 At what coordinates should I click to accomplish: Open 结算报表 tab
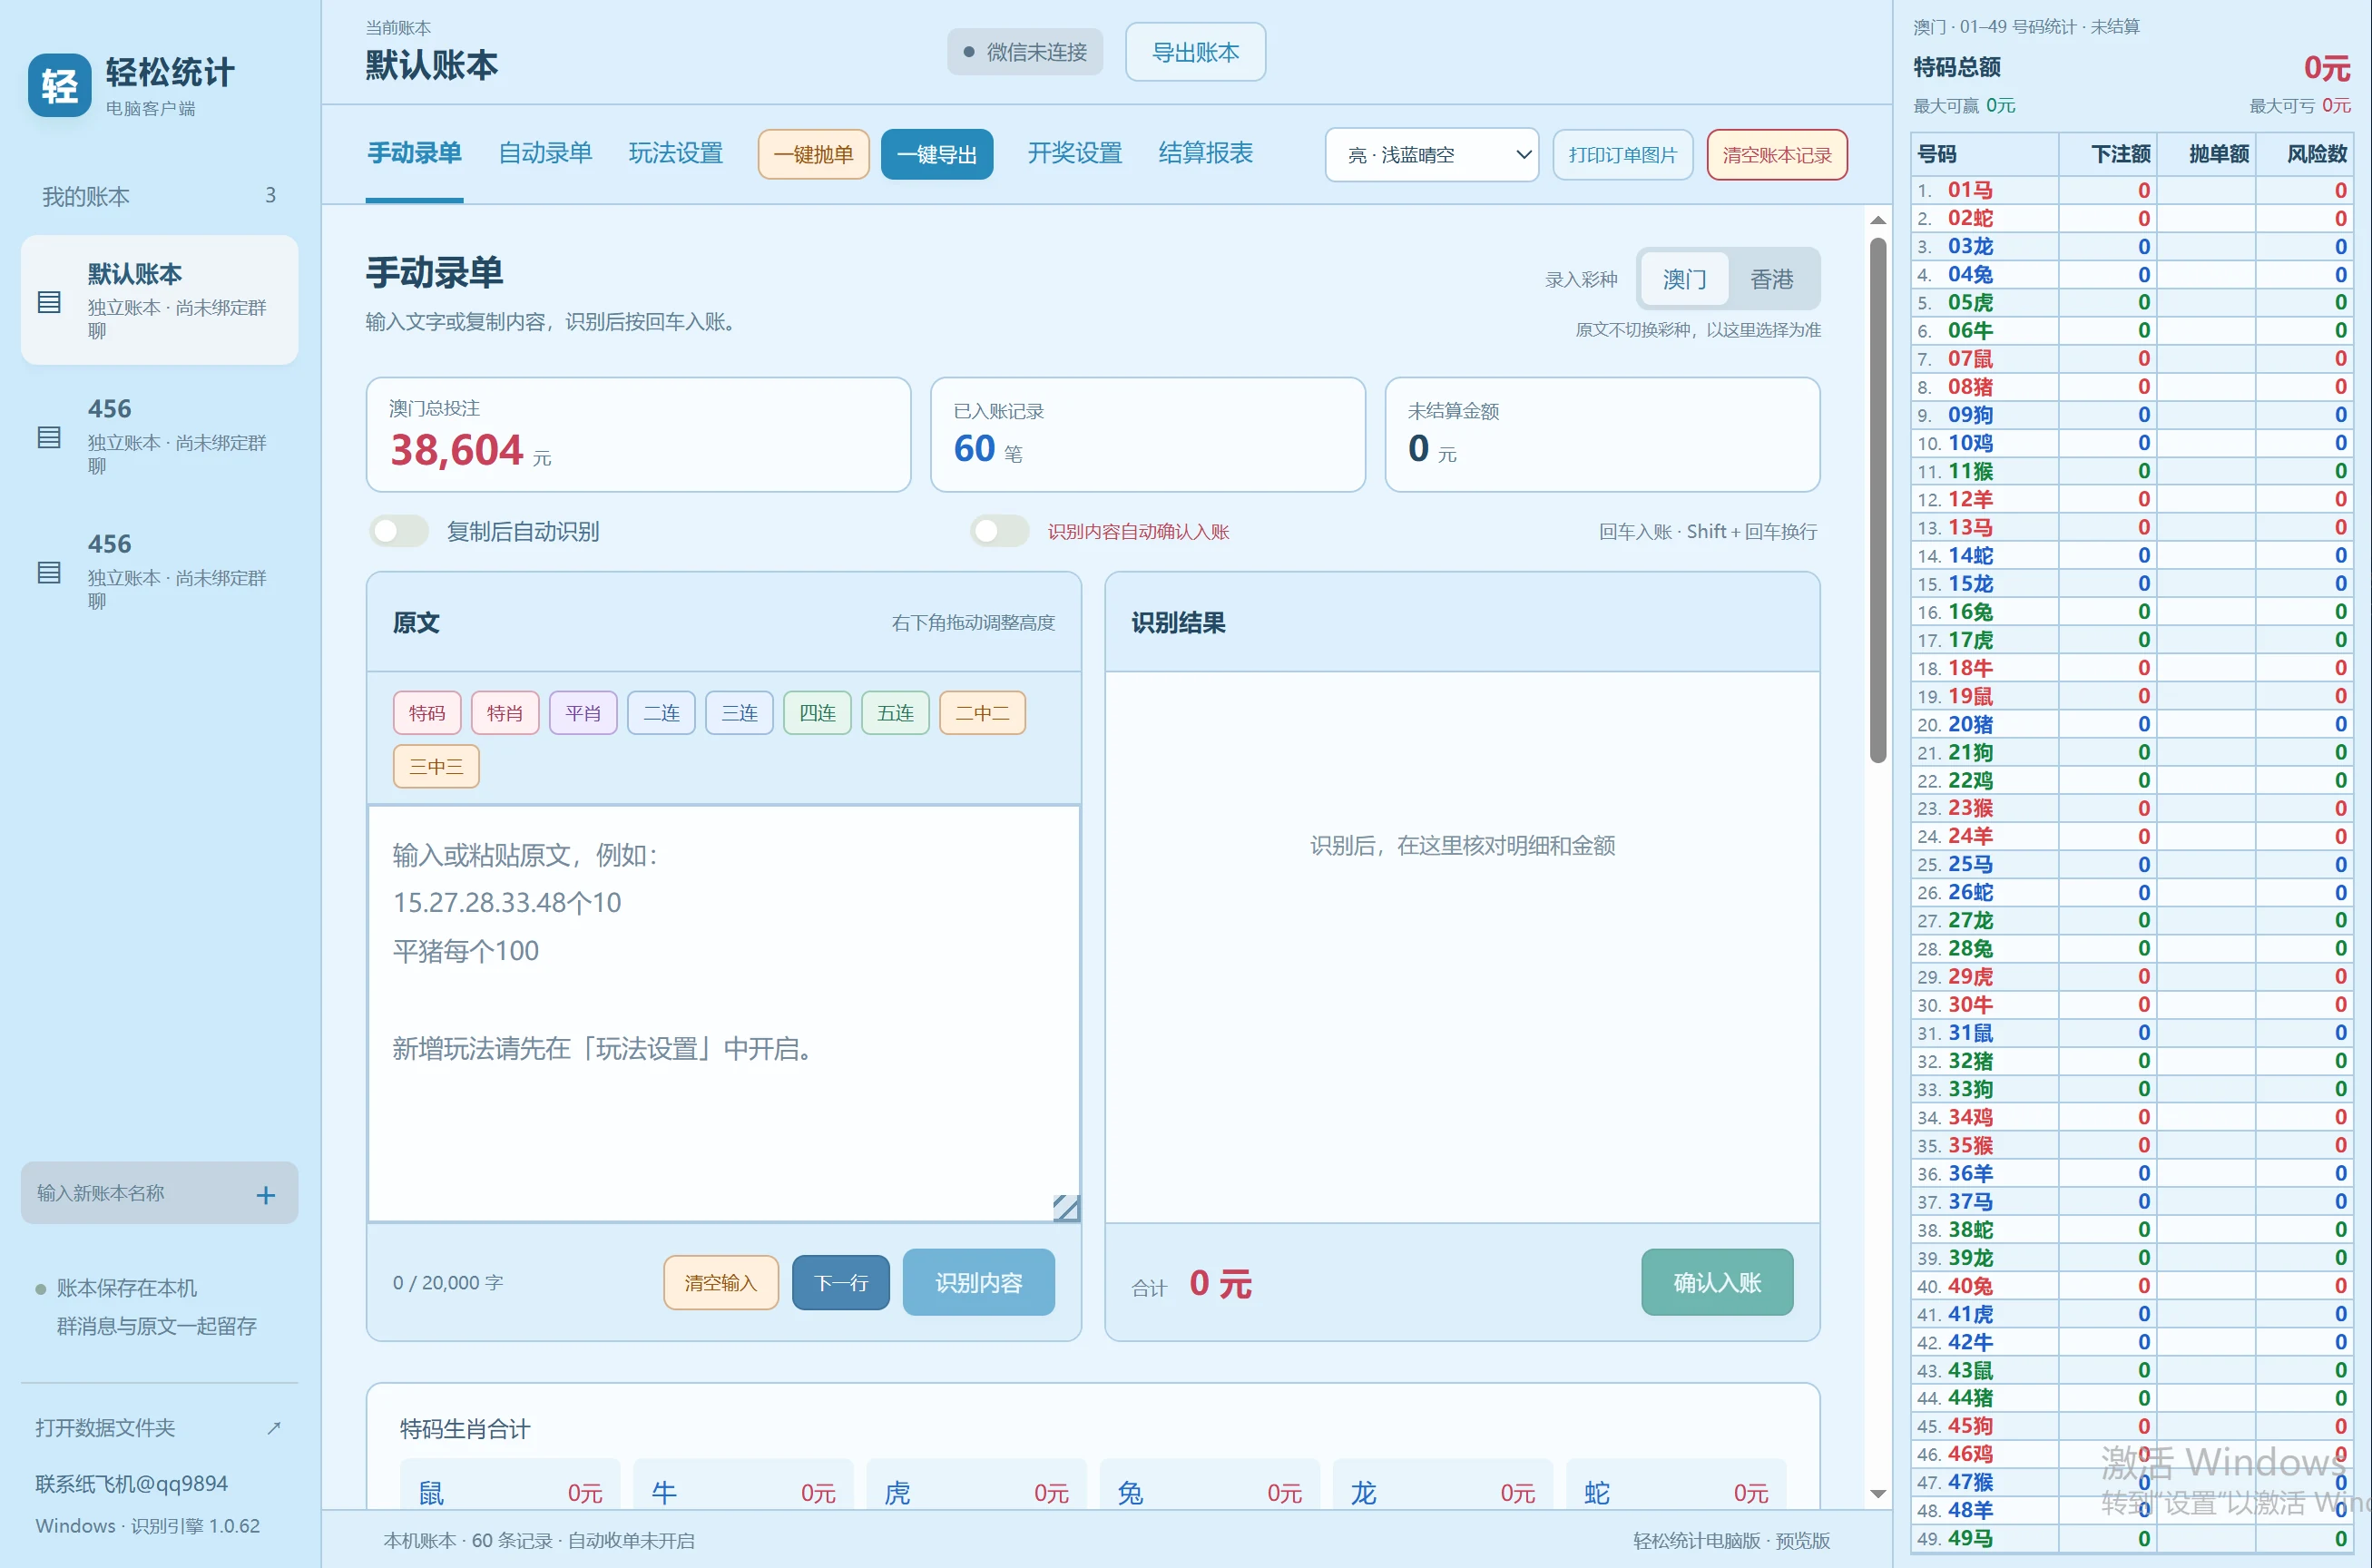(x=1205, y=153)
